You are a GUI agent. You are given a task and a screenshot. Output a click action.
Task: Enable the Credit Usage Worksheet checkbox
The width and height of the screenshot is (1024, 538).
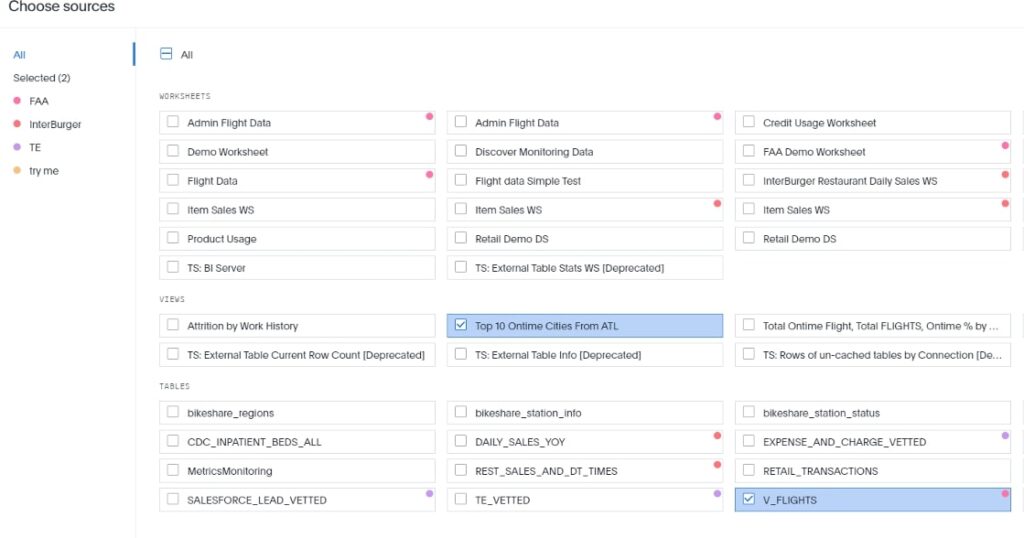(749, 123)
